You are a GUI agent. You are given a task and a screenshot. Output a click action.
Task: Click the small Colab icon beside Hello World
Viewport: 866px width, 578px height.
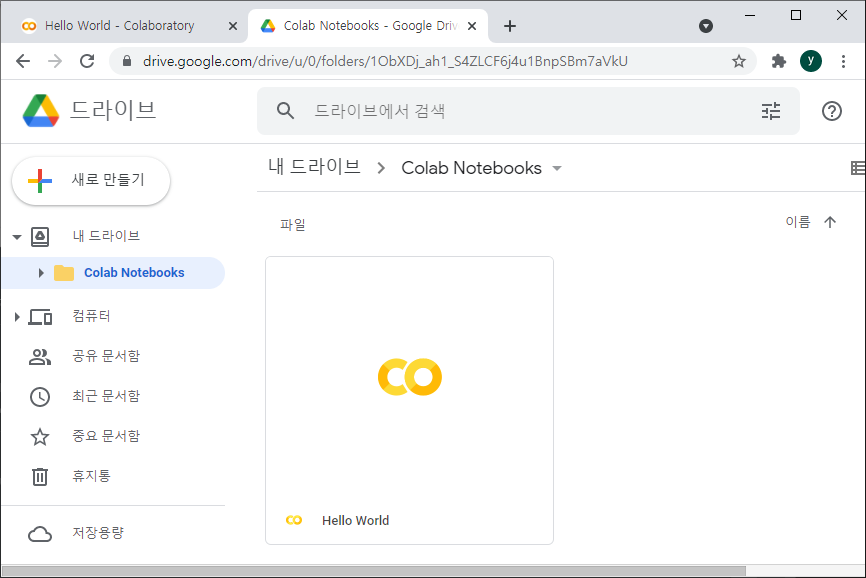click(294, 520)
